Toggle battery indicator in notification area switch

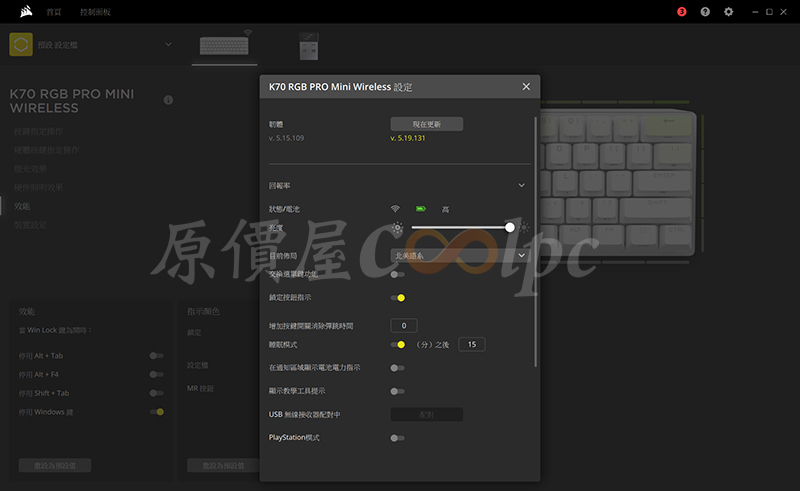point(397,368)
